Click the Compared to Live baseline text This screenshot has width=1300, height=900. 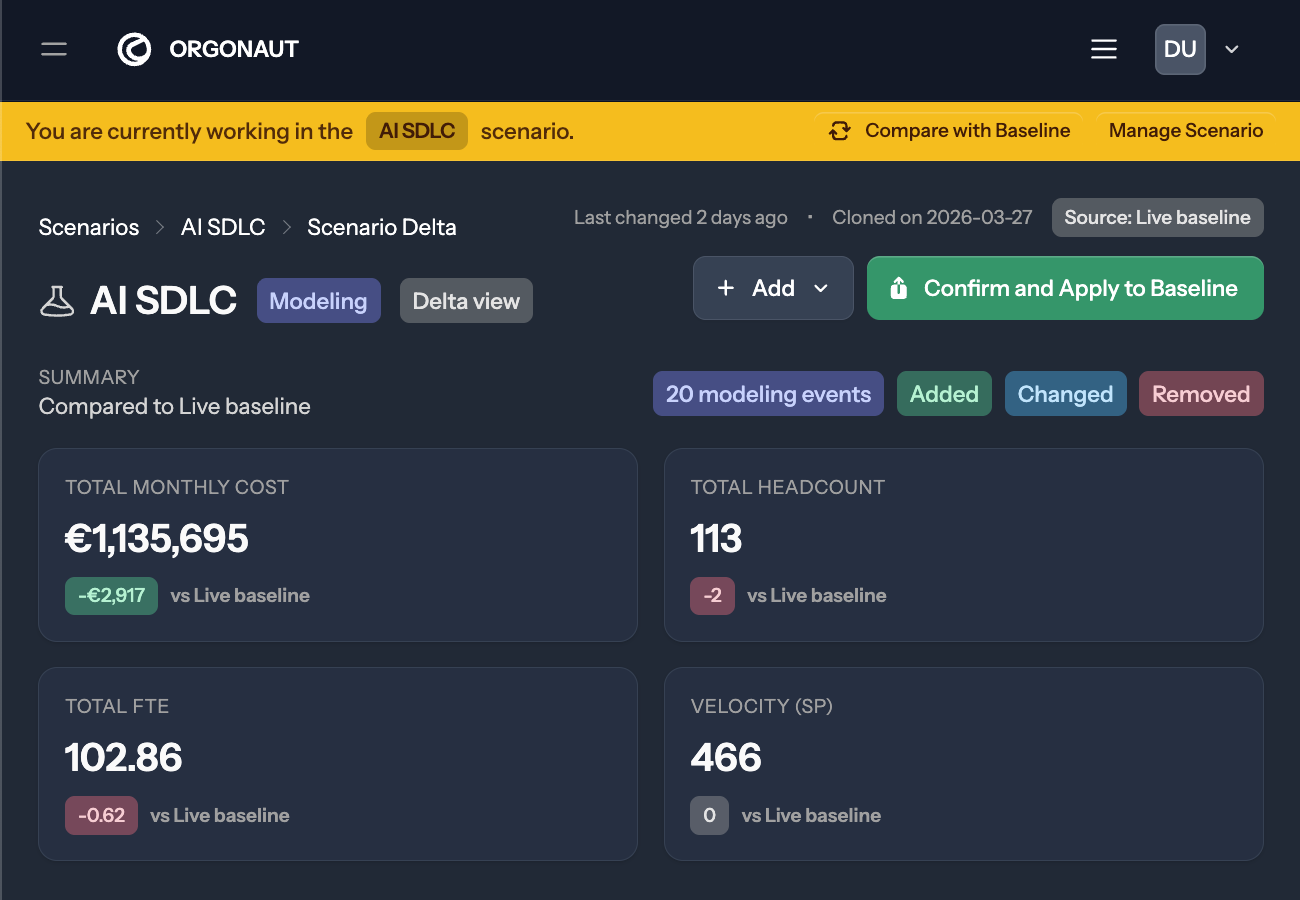175,407
